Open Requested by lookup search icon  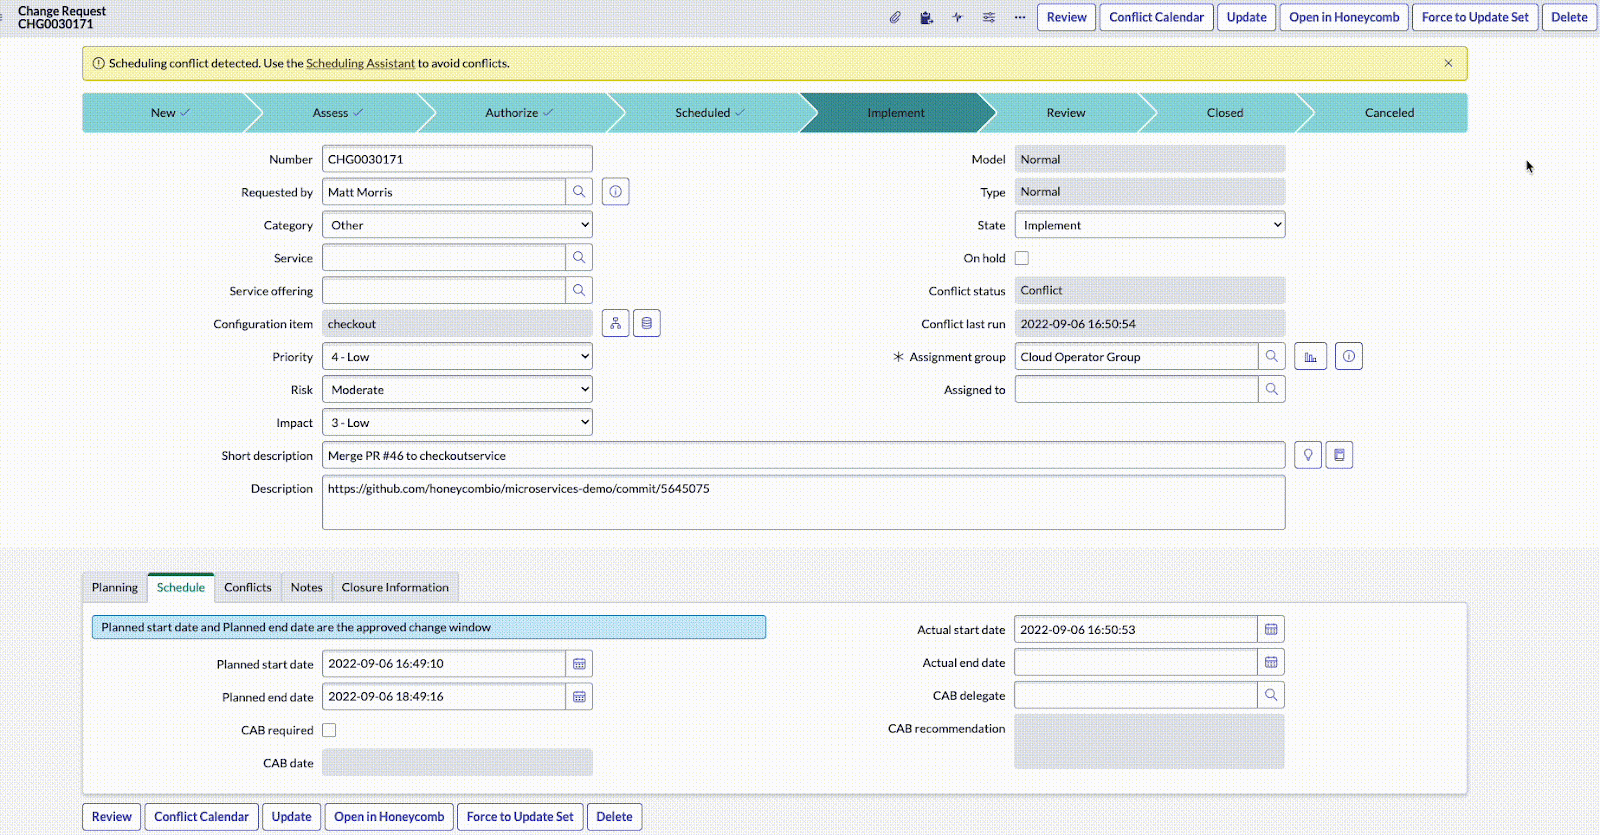(579, 192)
